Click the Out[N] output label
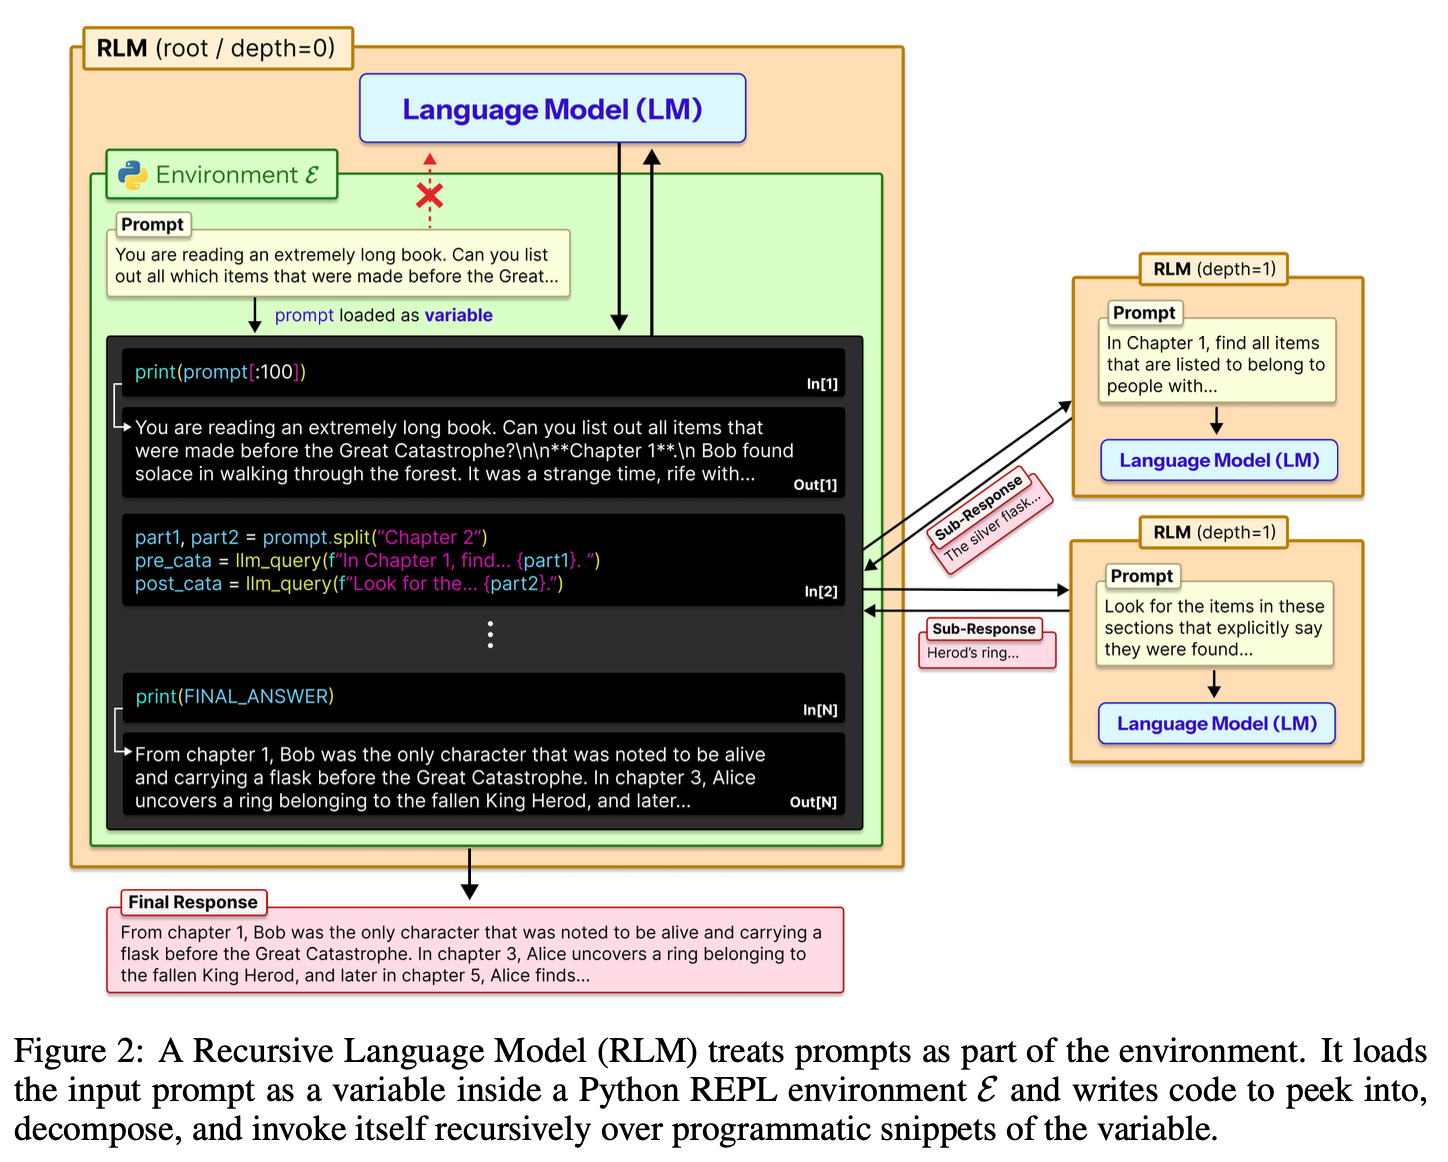The width and height of the screenshot is (1448, 1162). (x=813, y=802)
